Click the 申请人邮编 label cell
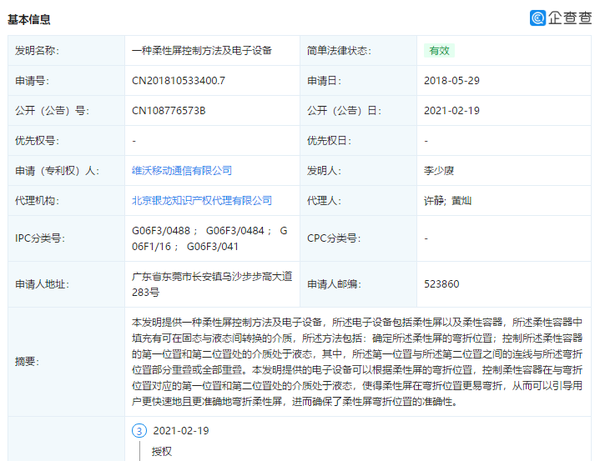 point(358,284)
